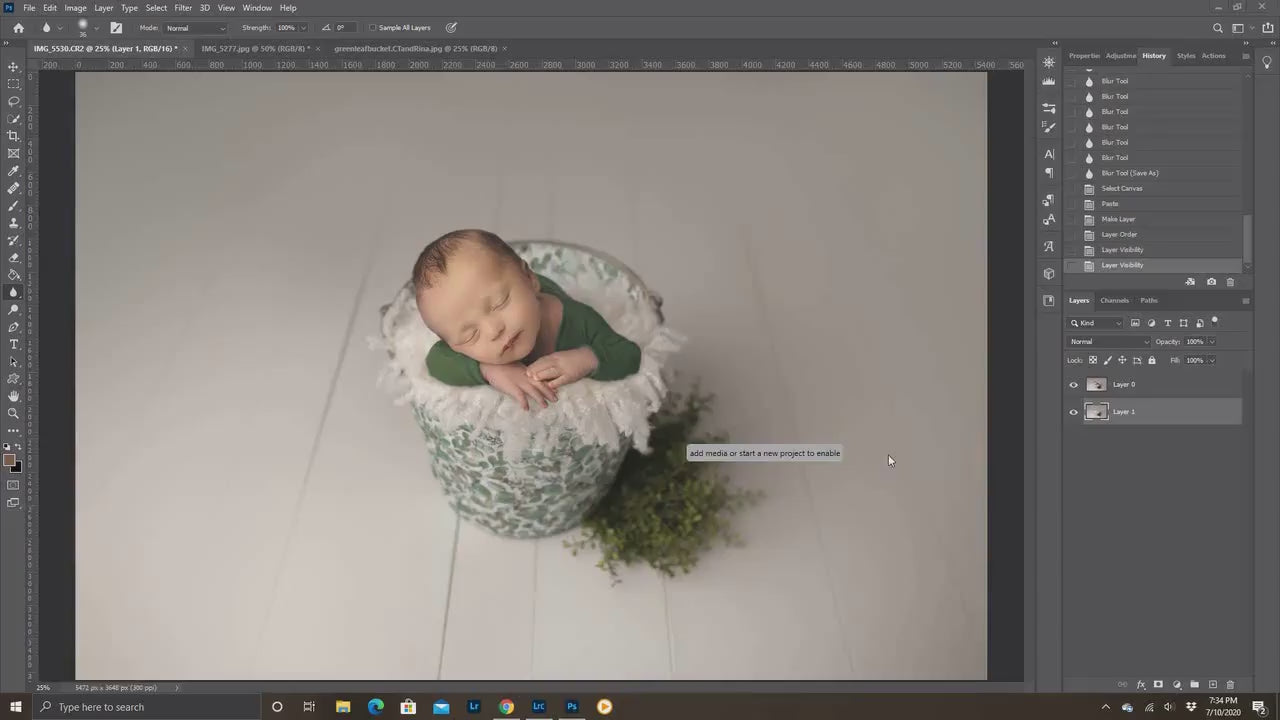
Task: Select the Move tool
Action: click(13, 67)
